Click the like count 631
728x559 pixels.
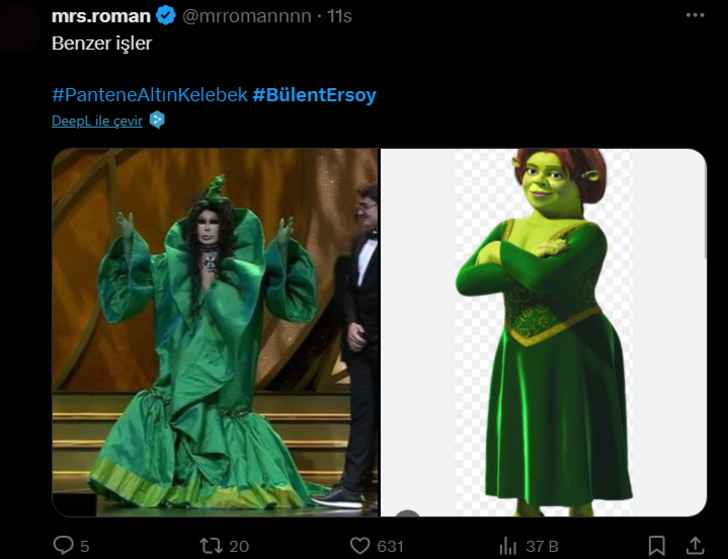390,546
